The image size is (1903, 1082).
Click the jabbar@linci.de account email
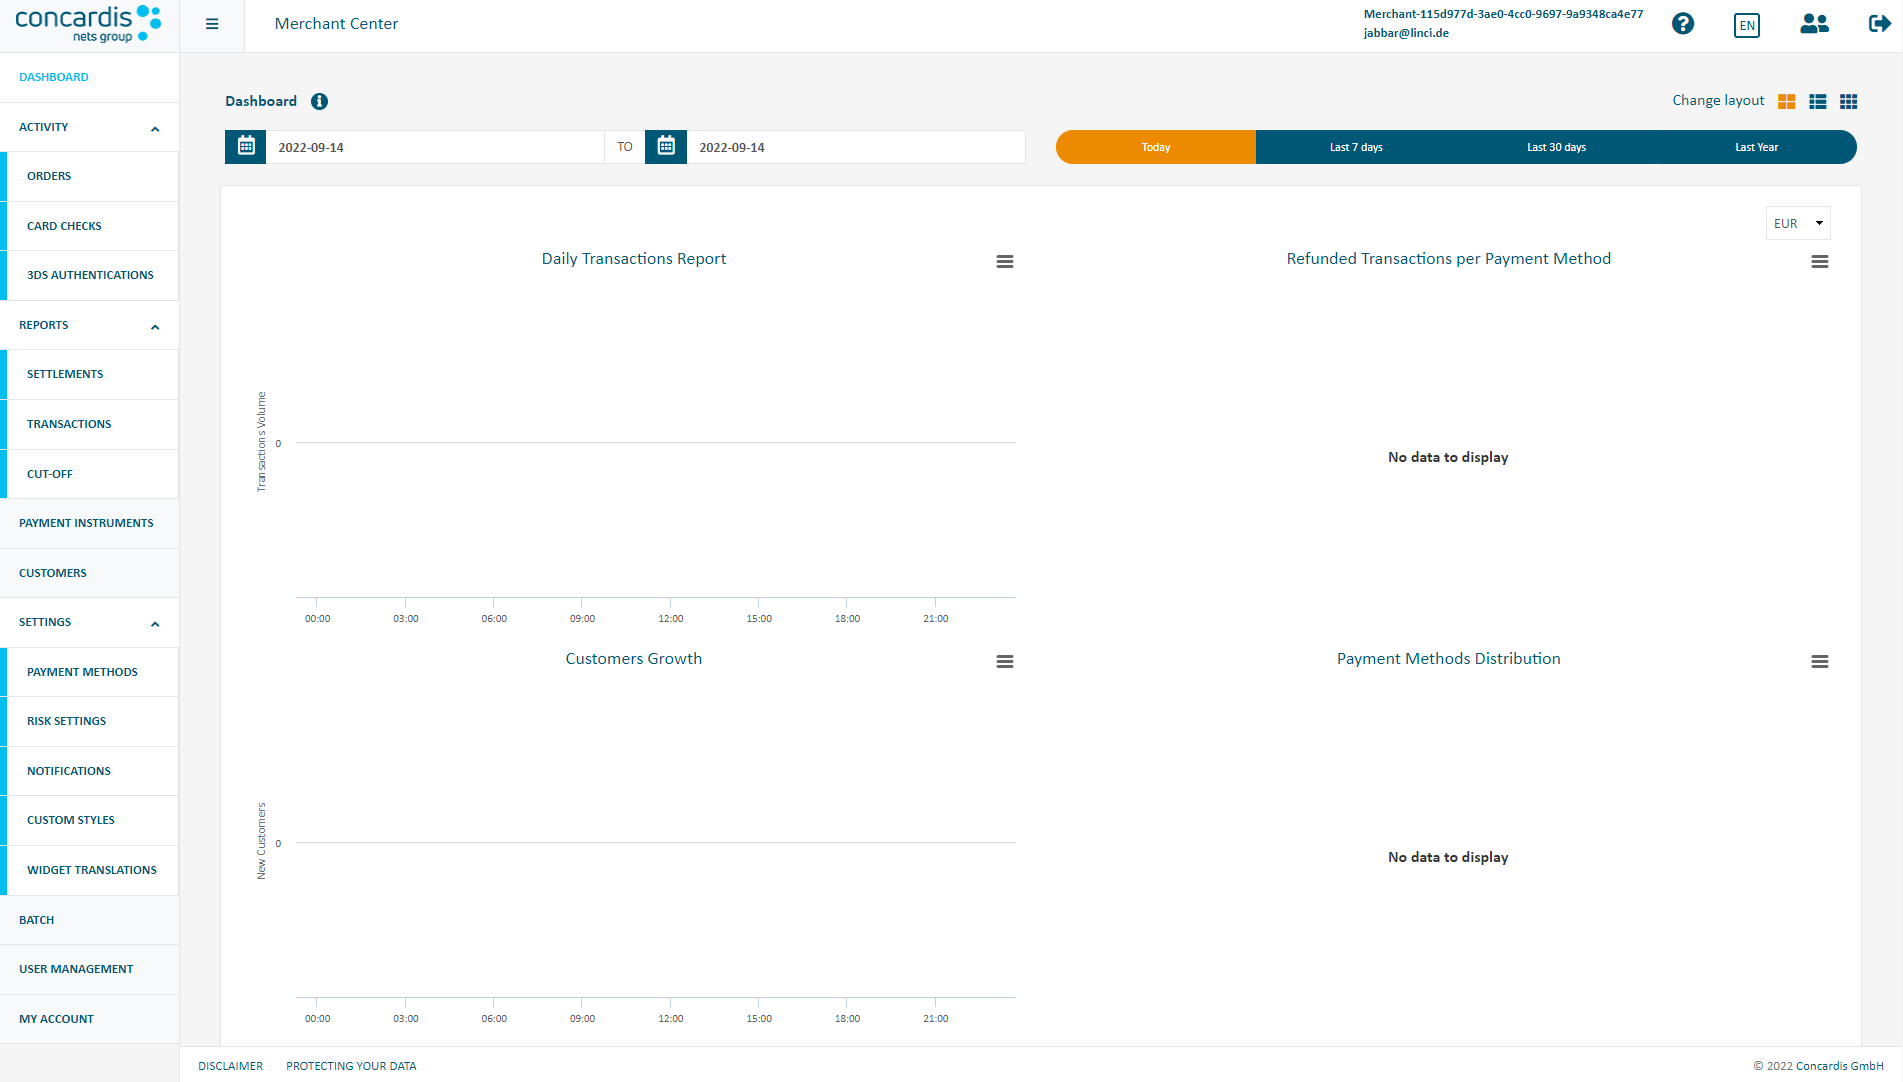click(1406, 33)
